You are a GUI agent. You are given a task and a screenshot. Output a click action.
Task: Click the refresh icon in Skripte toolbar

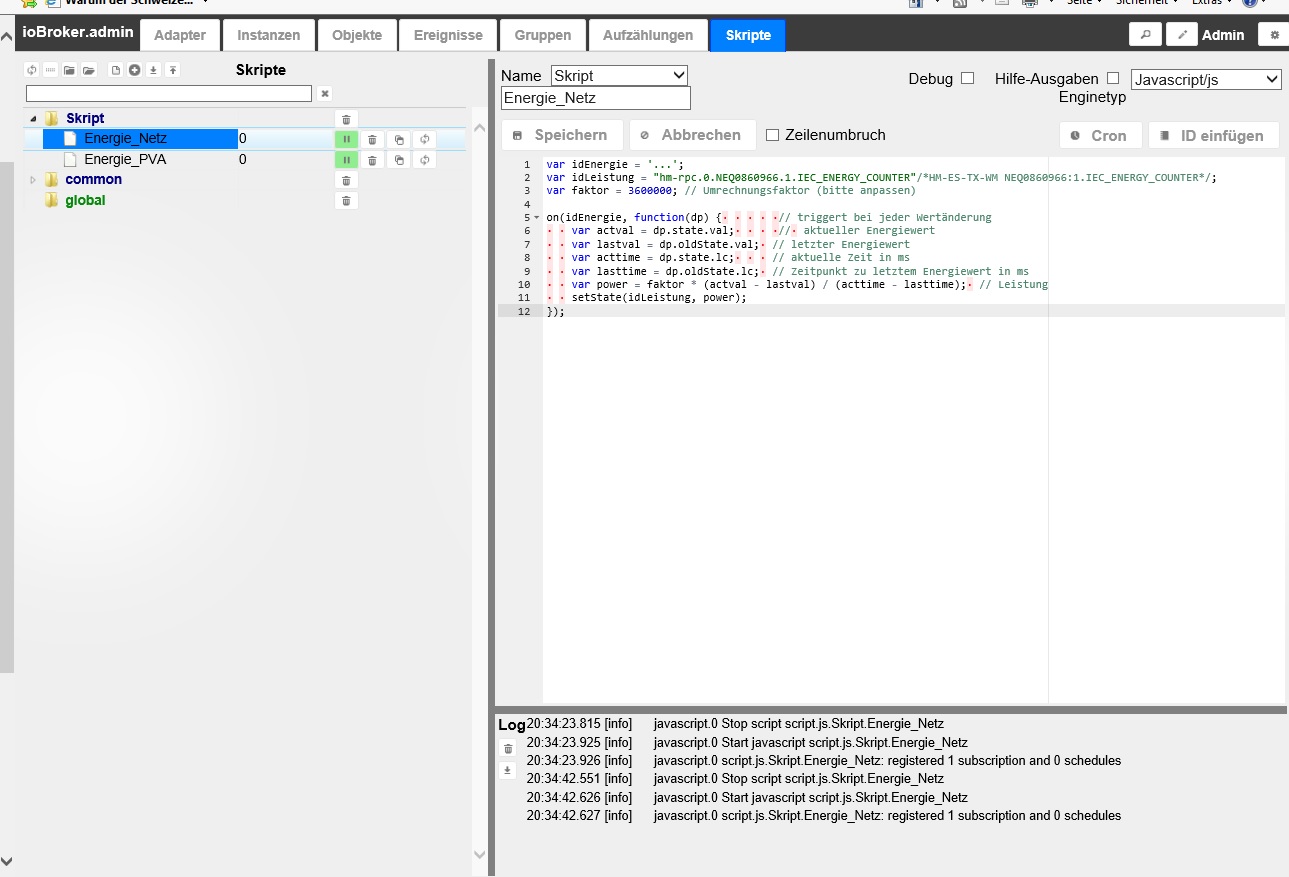31,70
